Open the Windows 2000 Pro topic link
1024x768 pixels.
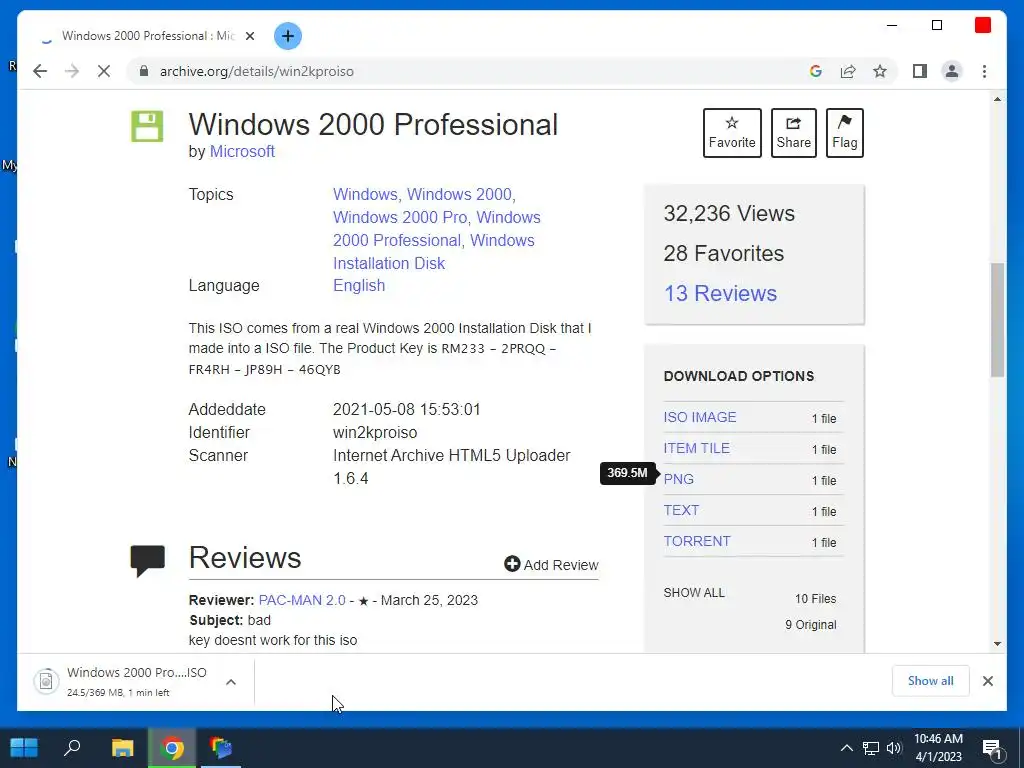(400, 217)
